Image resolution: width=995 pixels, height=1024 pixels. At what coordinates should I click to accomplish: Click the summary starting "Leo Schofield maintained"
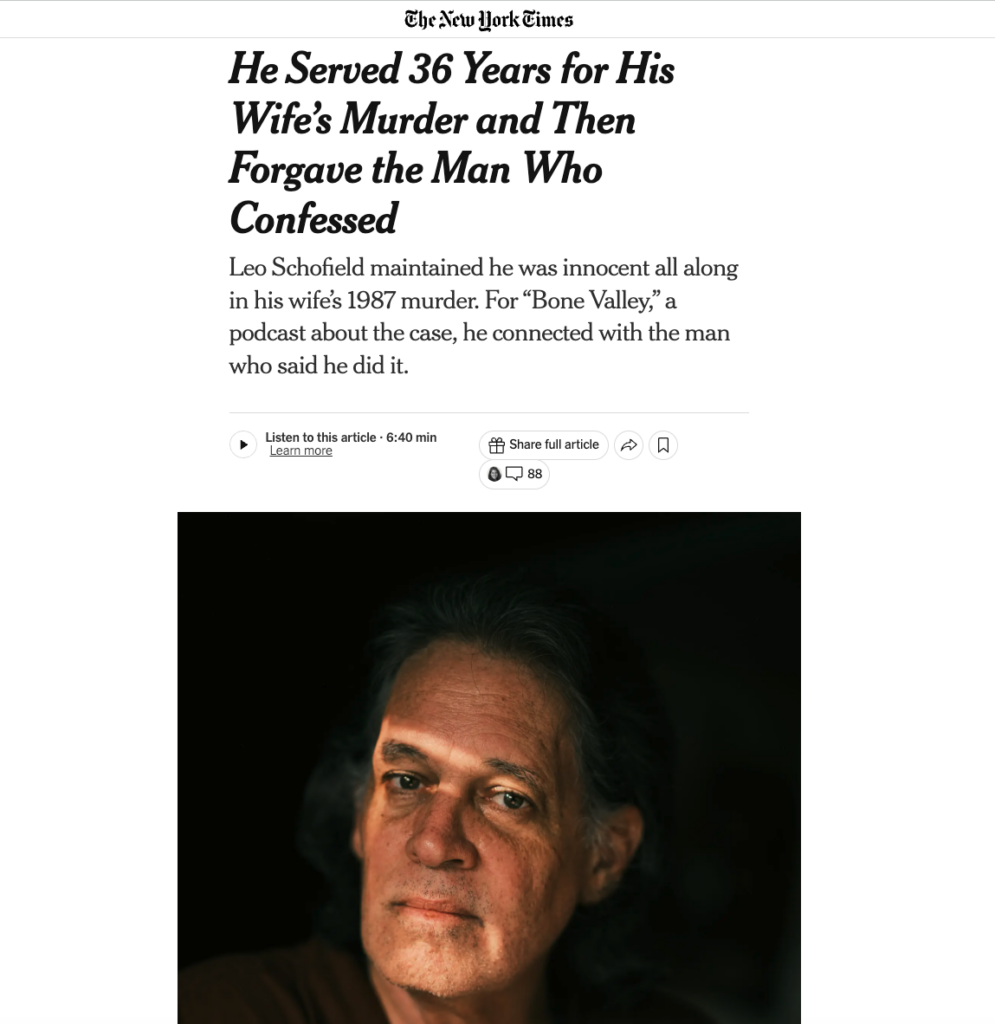485,268
